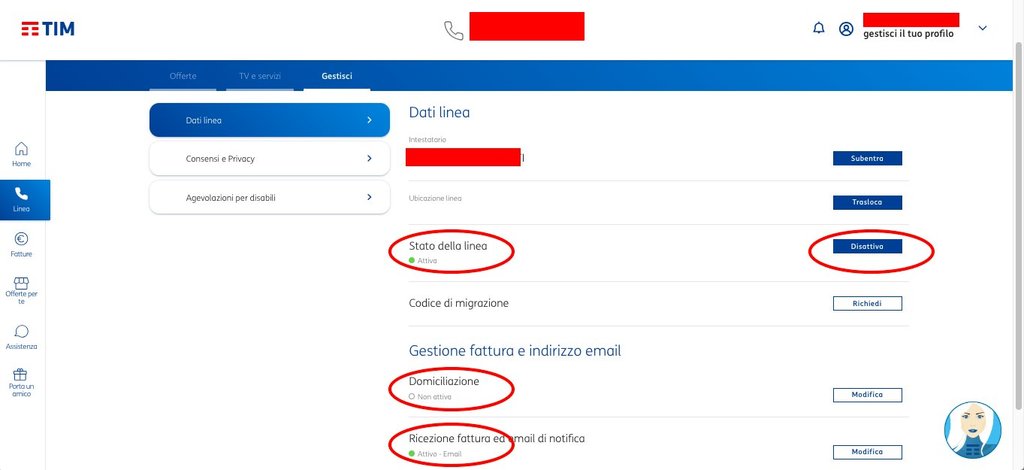This screenshot has width=1024, height=470.
Task: Open notifications bell icon
Action: click(x=818, y=28)
